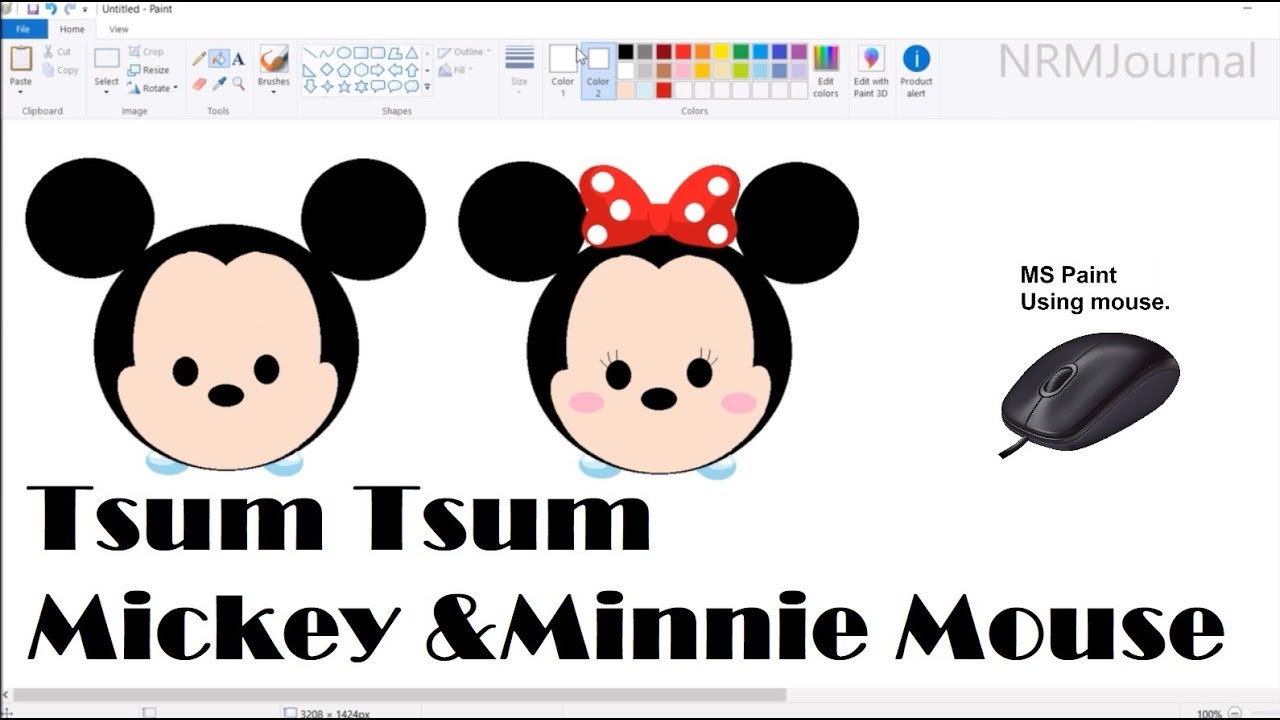This screenshot has width=1280, height=720.
Task: Open the Size line thickness dropdown
Action: [x=519, y=71]
